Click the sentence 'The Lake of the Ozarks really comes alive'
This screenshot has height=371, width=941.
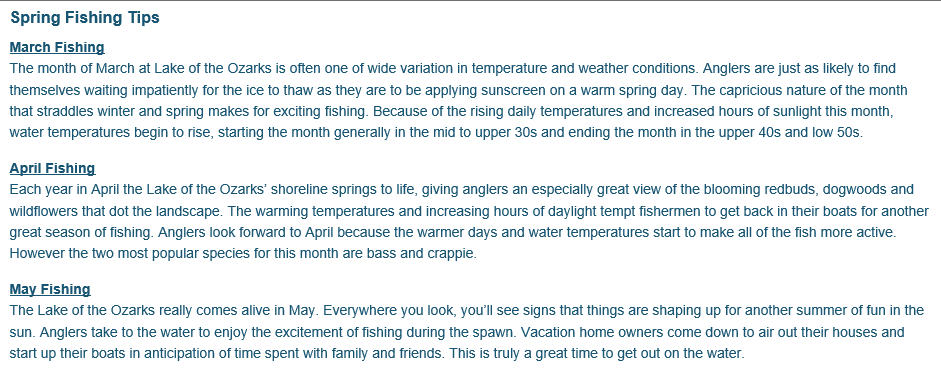pos(164,311)
